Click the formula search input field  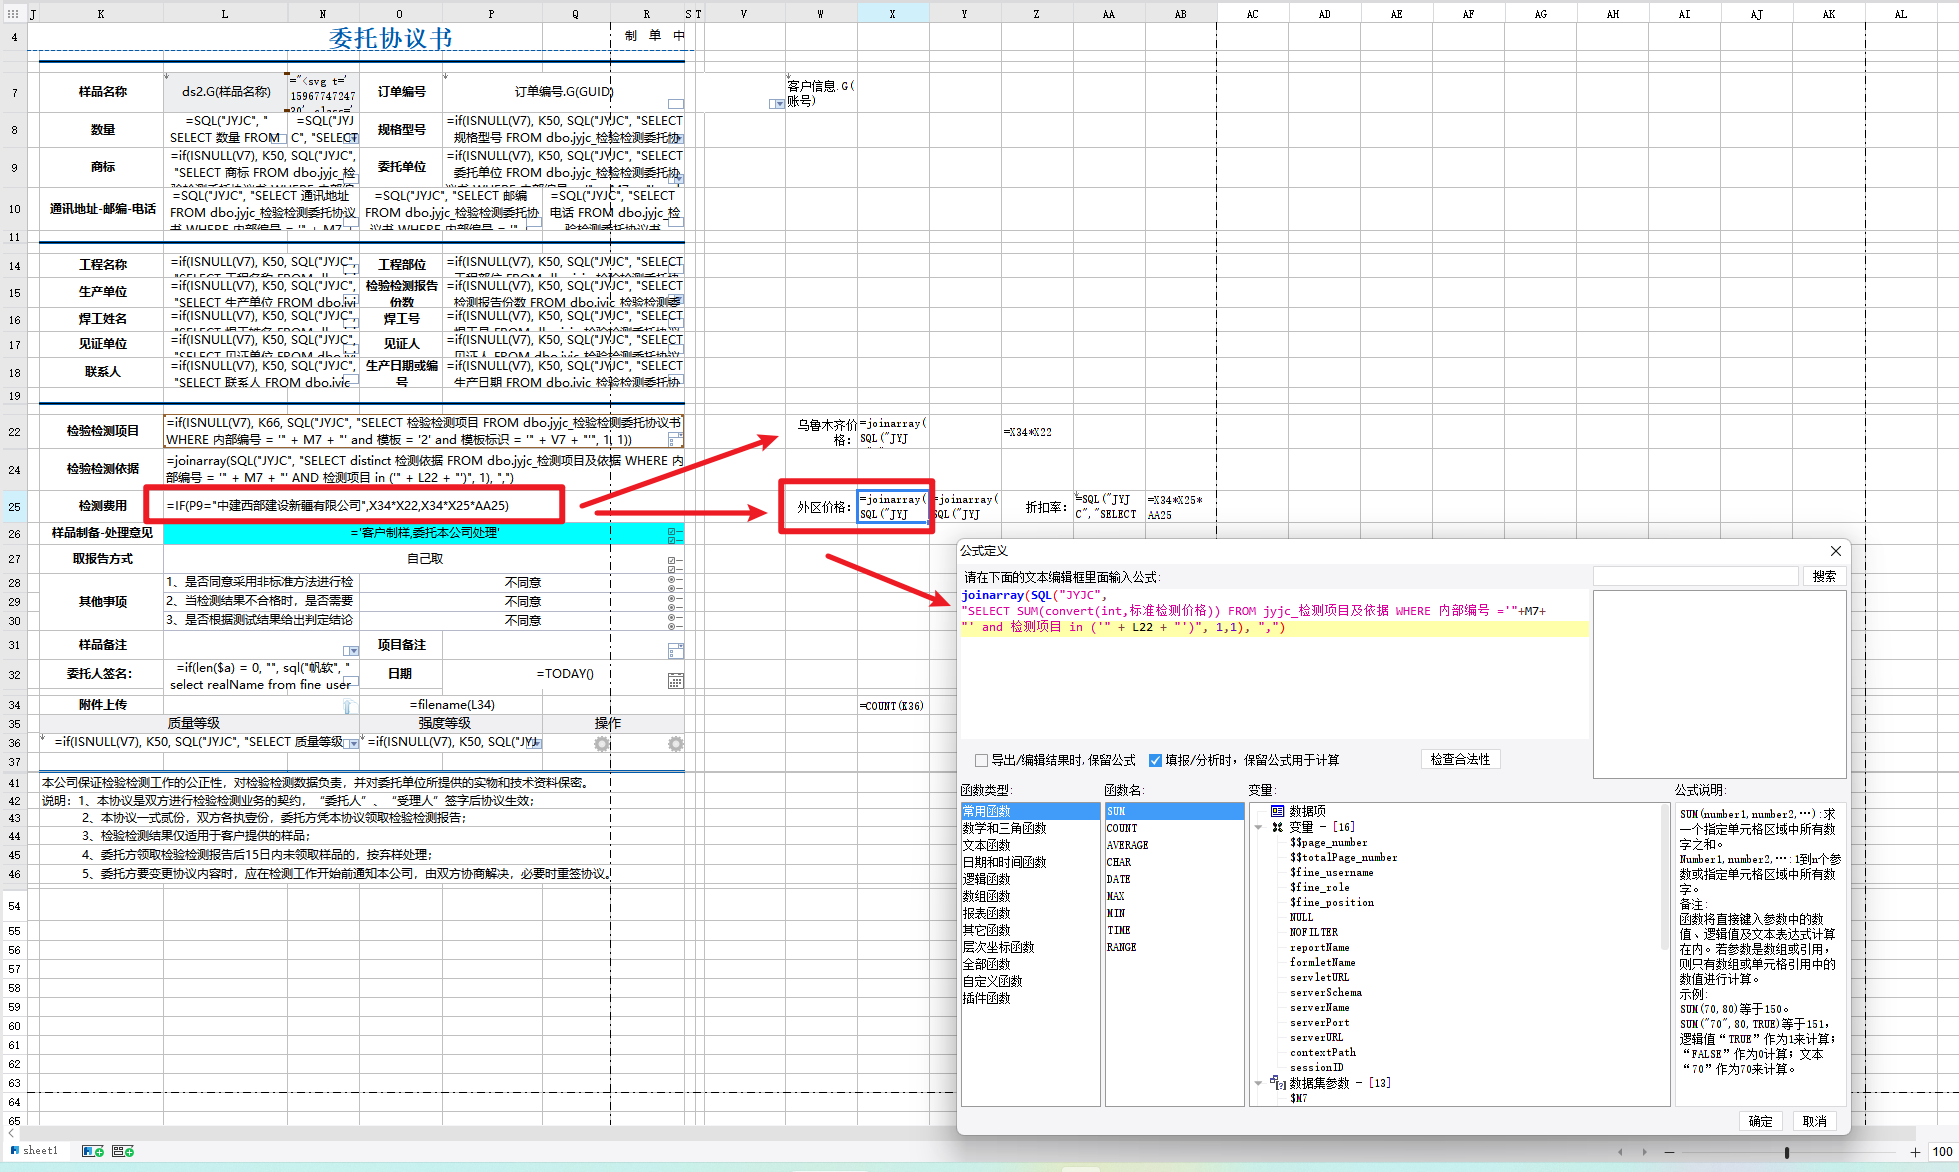(1695, 577)
